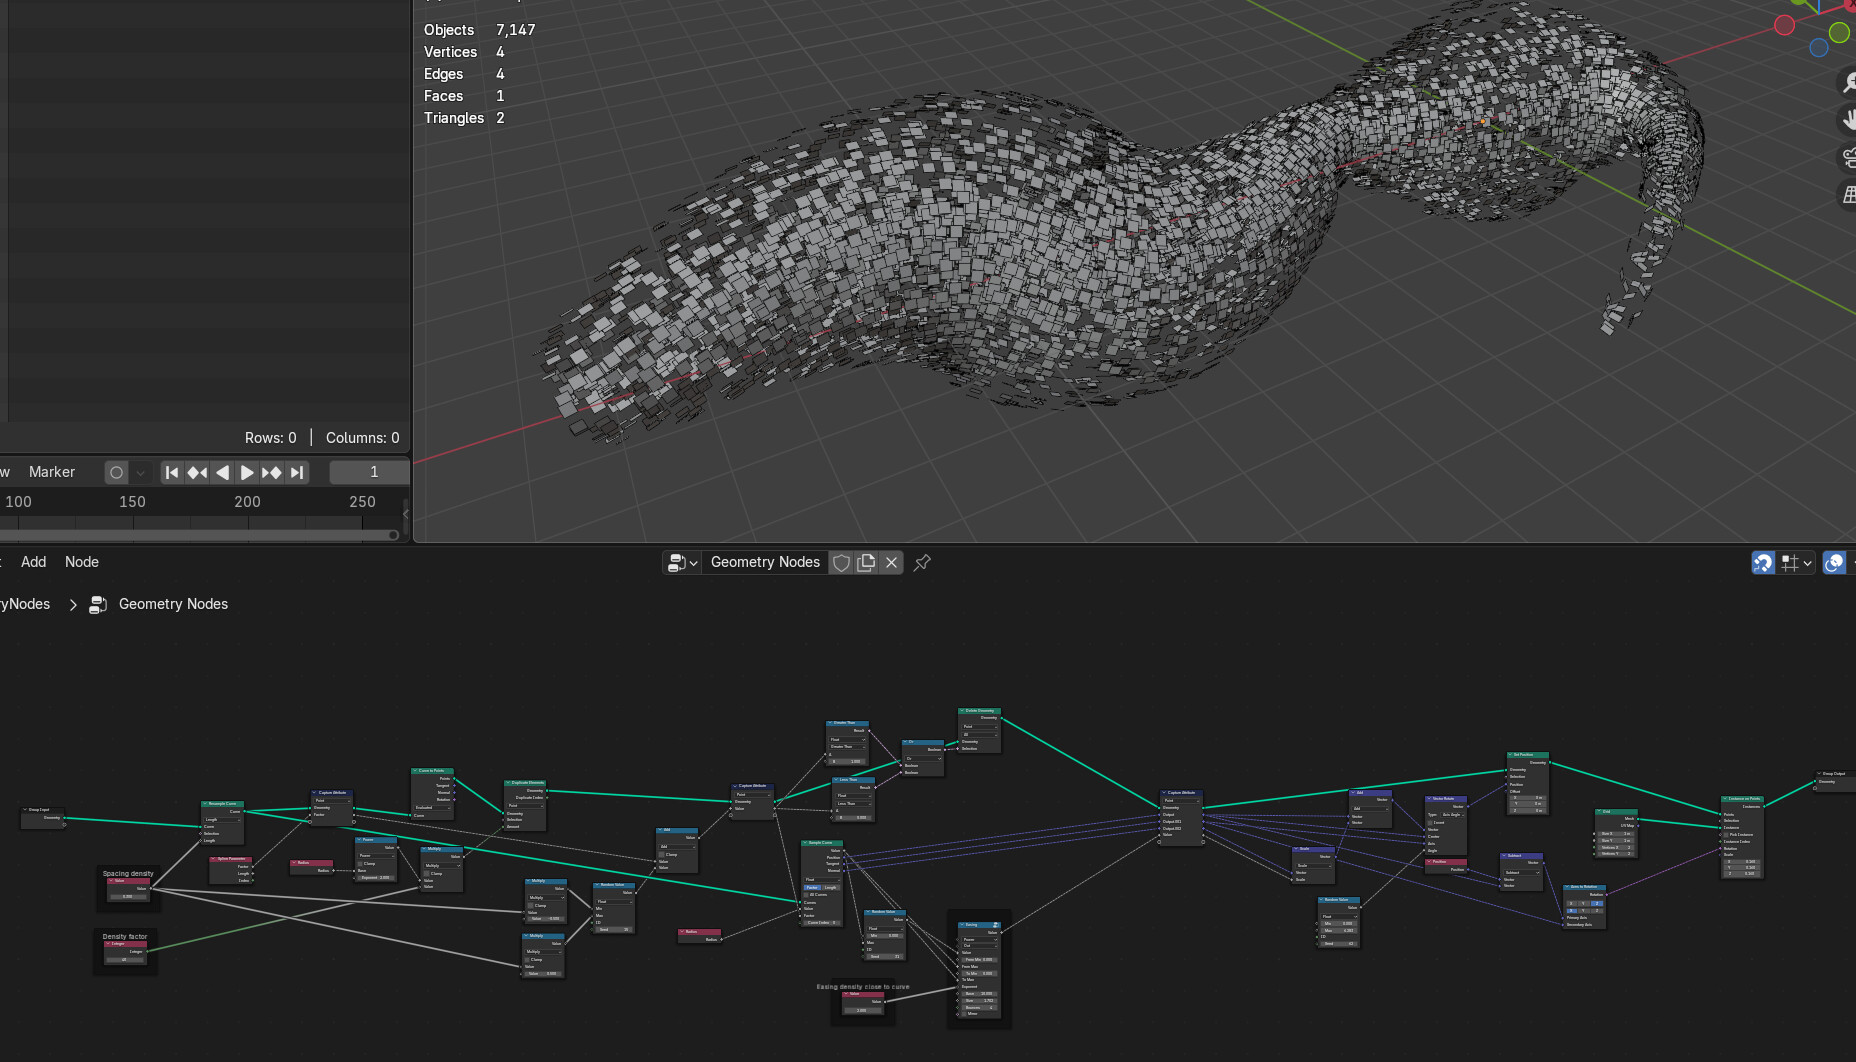
Task: Toggle the snap magnet in node editor
Action: [1763, 563]
